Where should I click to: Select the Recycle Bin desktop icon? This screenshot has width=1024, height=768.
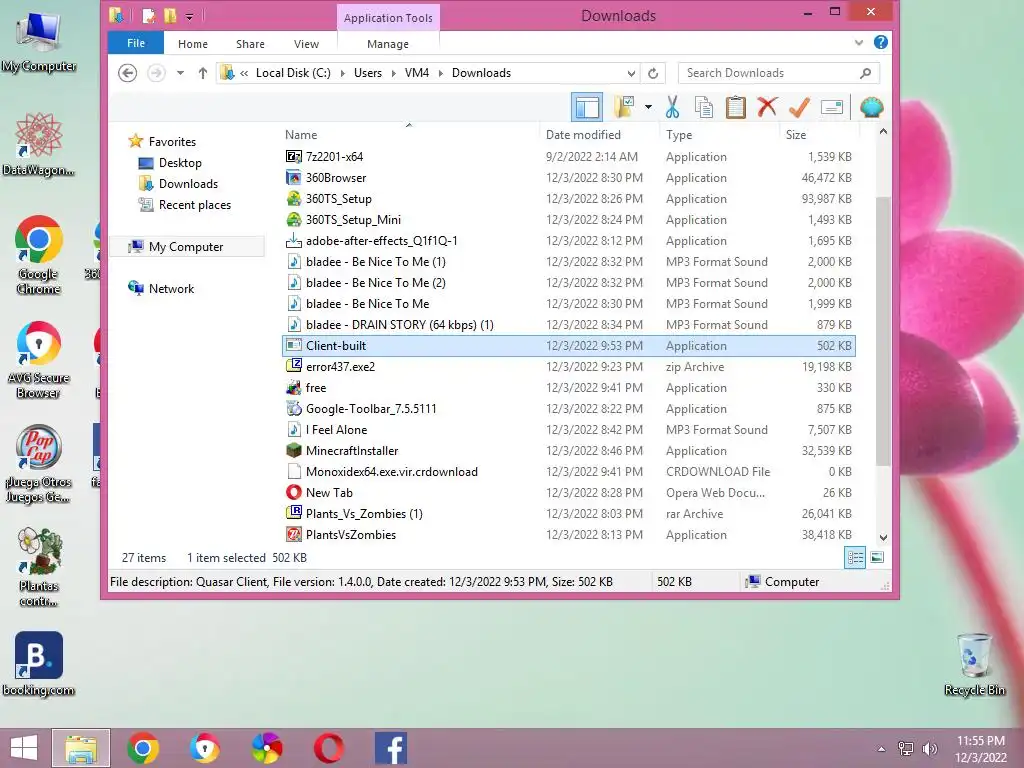click(974, 664)
